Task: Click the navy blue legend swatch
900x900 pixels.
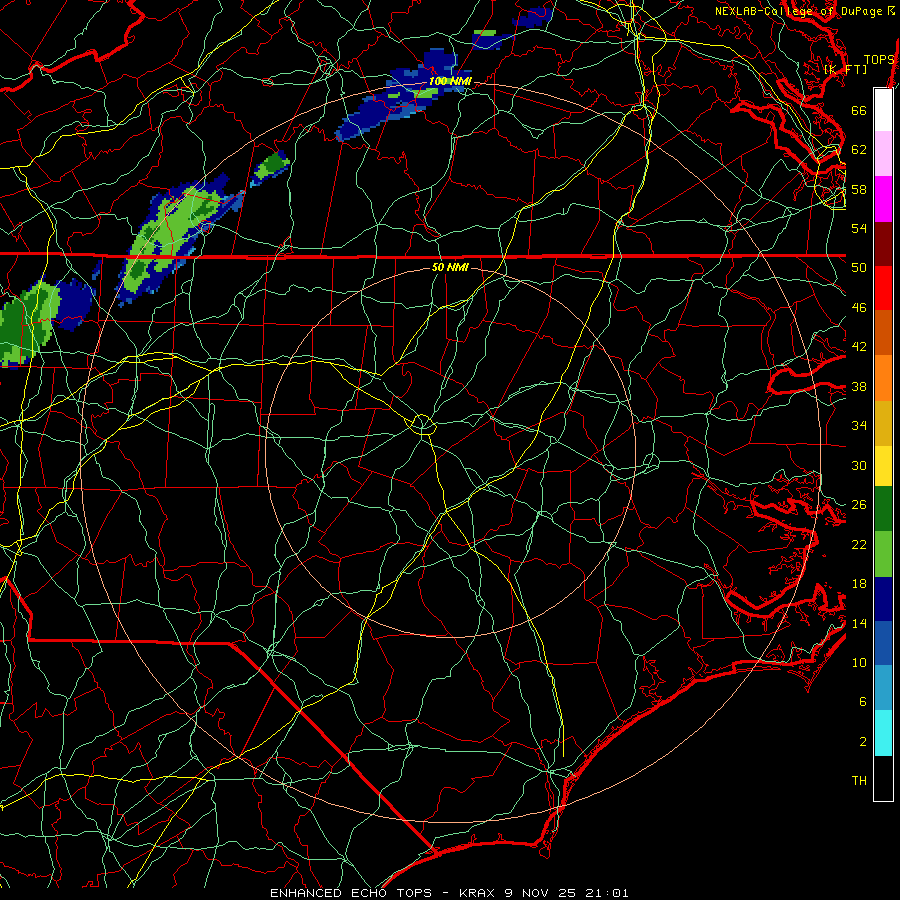Action: (883, 599)
